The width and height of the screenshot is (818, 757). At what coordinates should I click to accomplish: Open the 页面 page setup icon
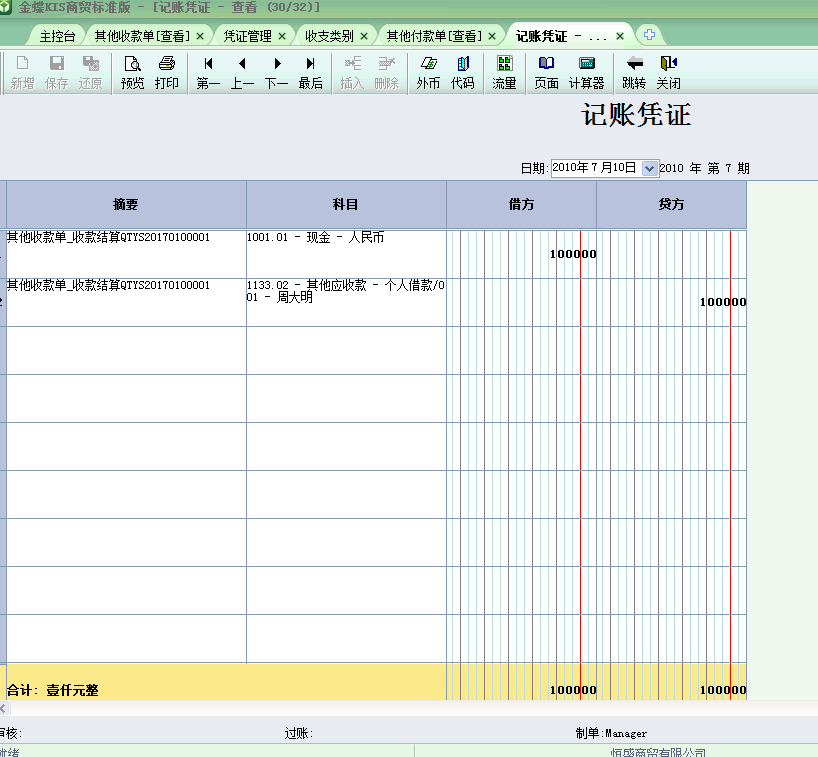pos(546,73)
